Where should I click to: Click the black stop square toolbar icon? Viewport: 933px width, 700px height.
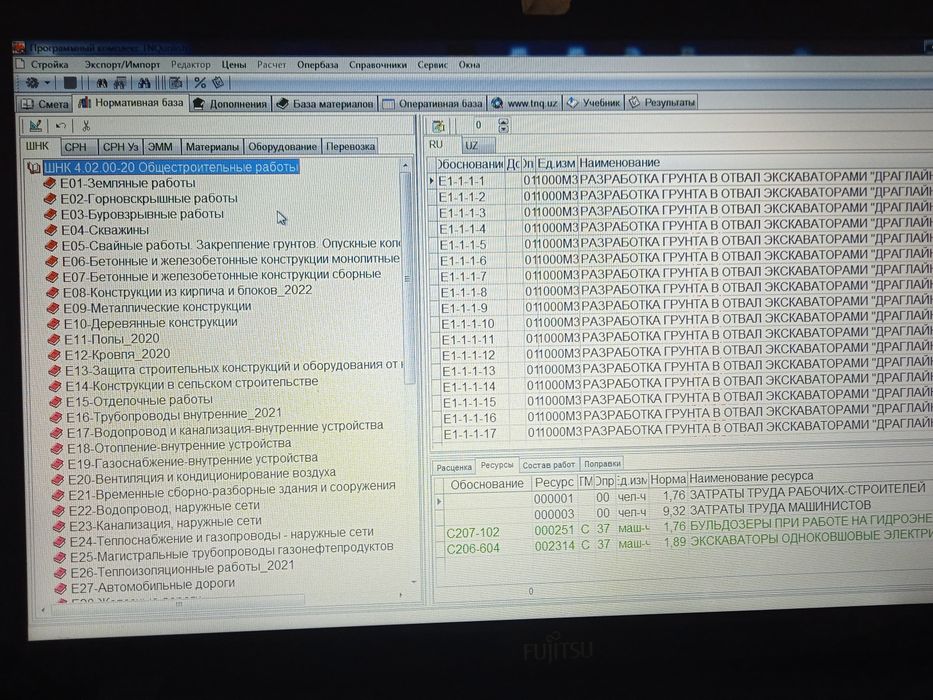pyautogui.click(x=70, y=83)
